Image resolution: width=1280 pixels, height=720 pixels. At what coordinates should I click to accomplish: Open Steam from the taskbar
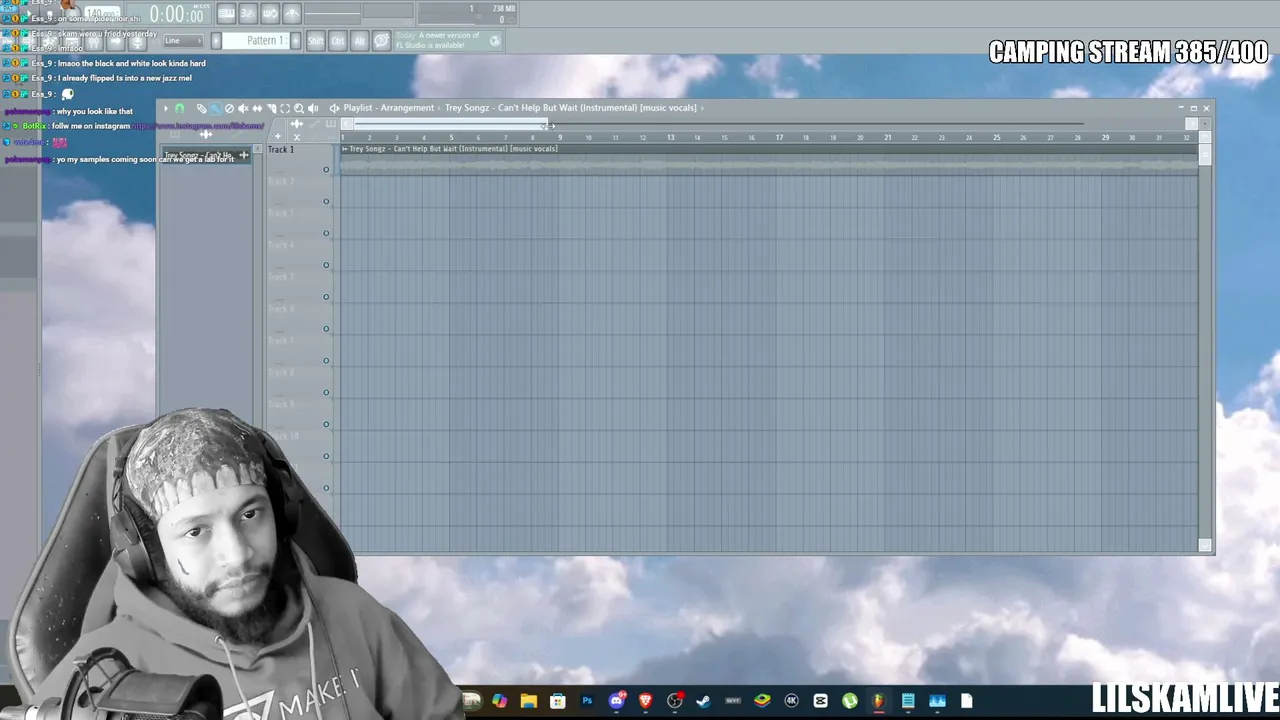pos(704,701)
